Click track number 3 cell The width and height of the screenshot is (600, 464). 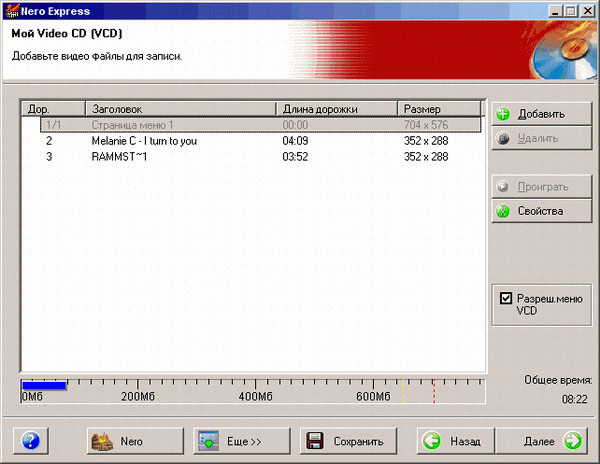coord(49,156)
